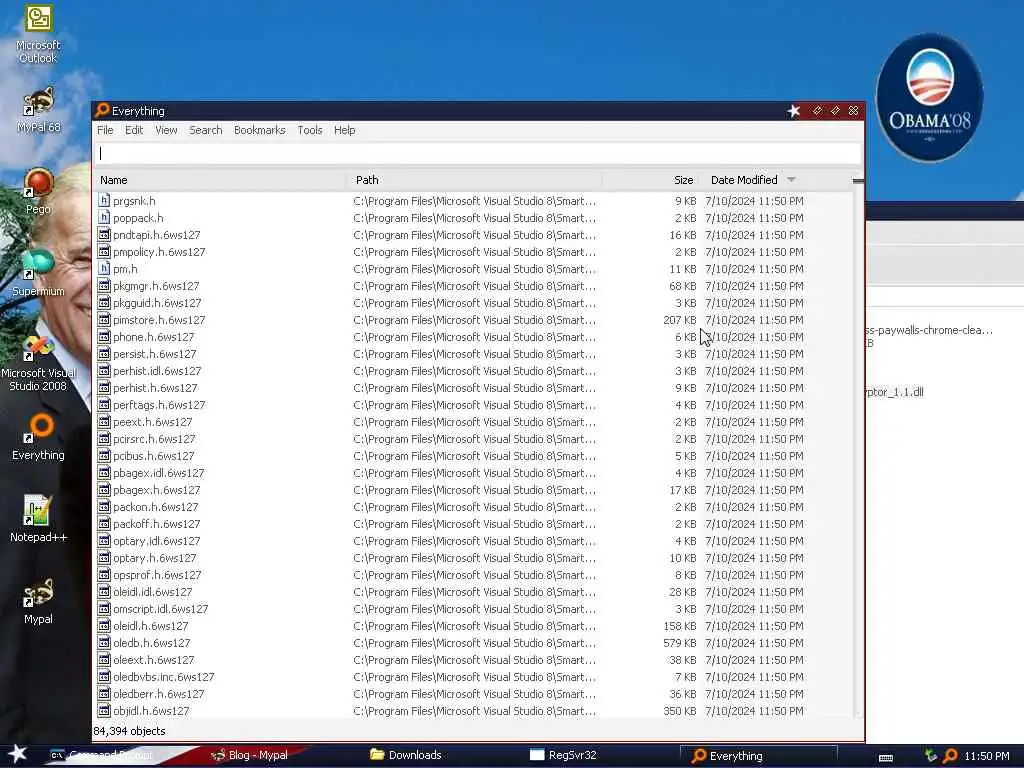This screenshot has height=768, width=1024.
Task: Click the 84,394 objects status bar text
Action: click(129, 731)
